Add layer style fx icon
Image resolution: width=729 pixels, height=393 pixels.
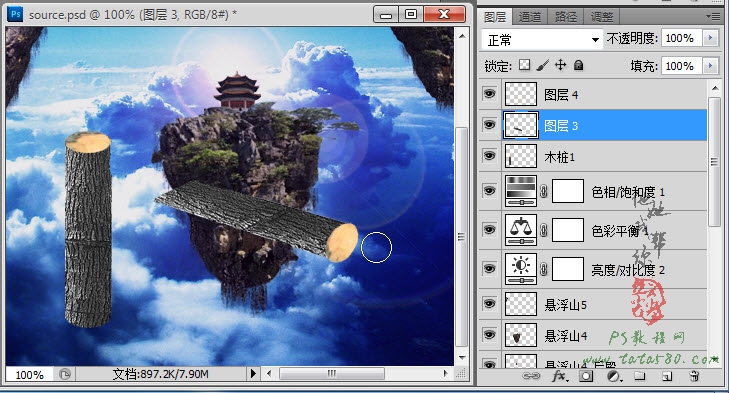point(559,376)
